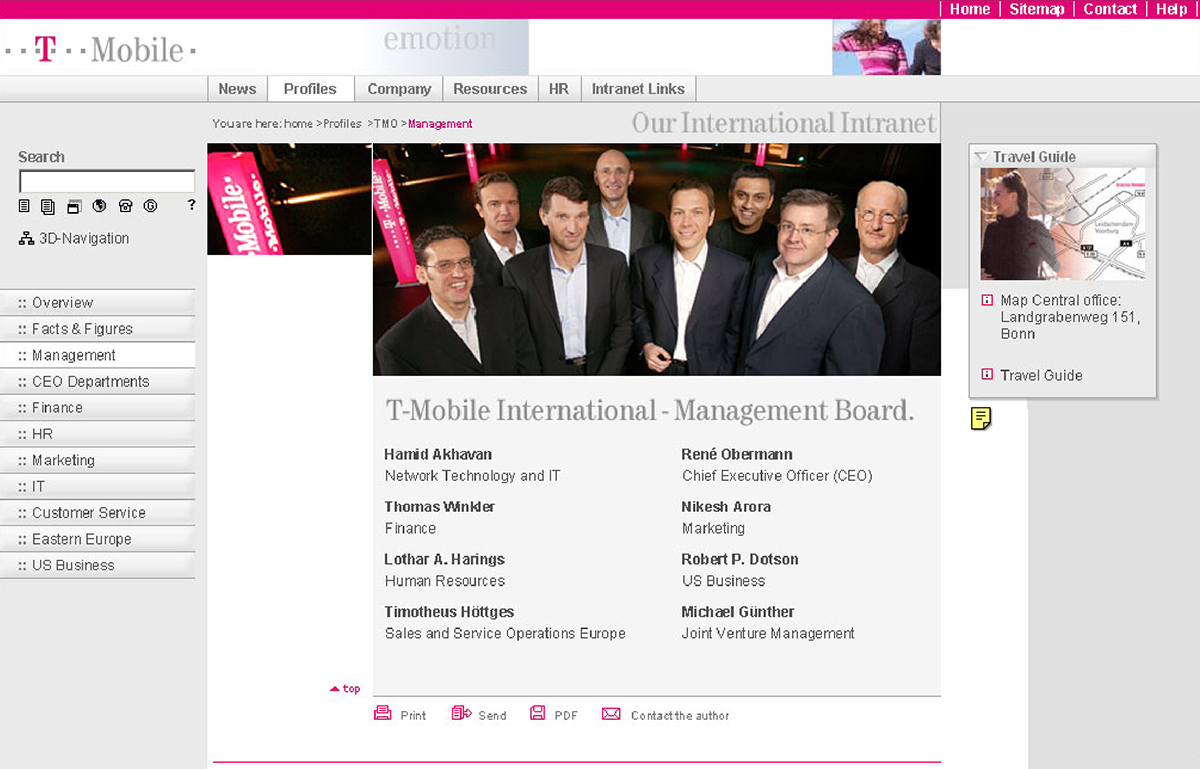Click the single document search icon
Screen dimensions: 1200x769
point(25,206)
